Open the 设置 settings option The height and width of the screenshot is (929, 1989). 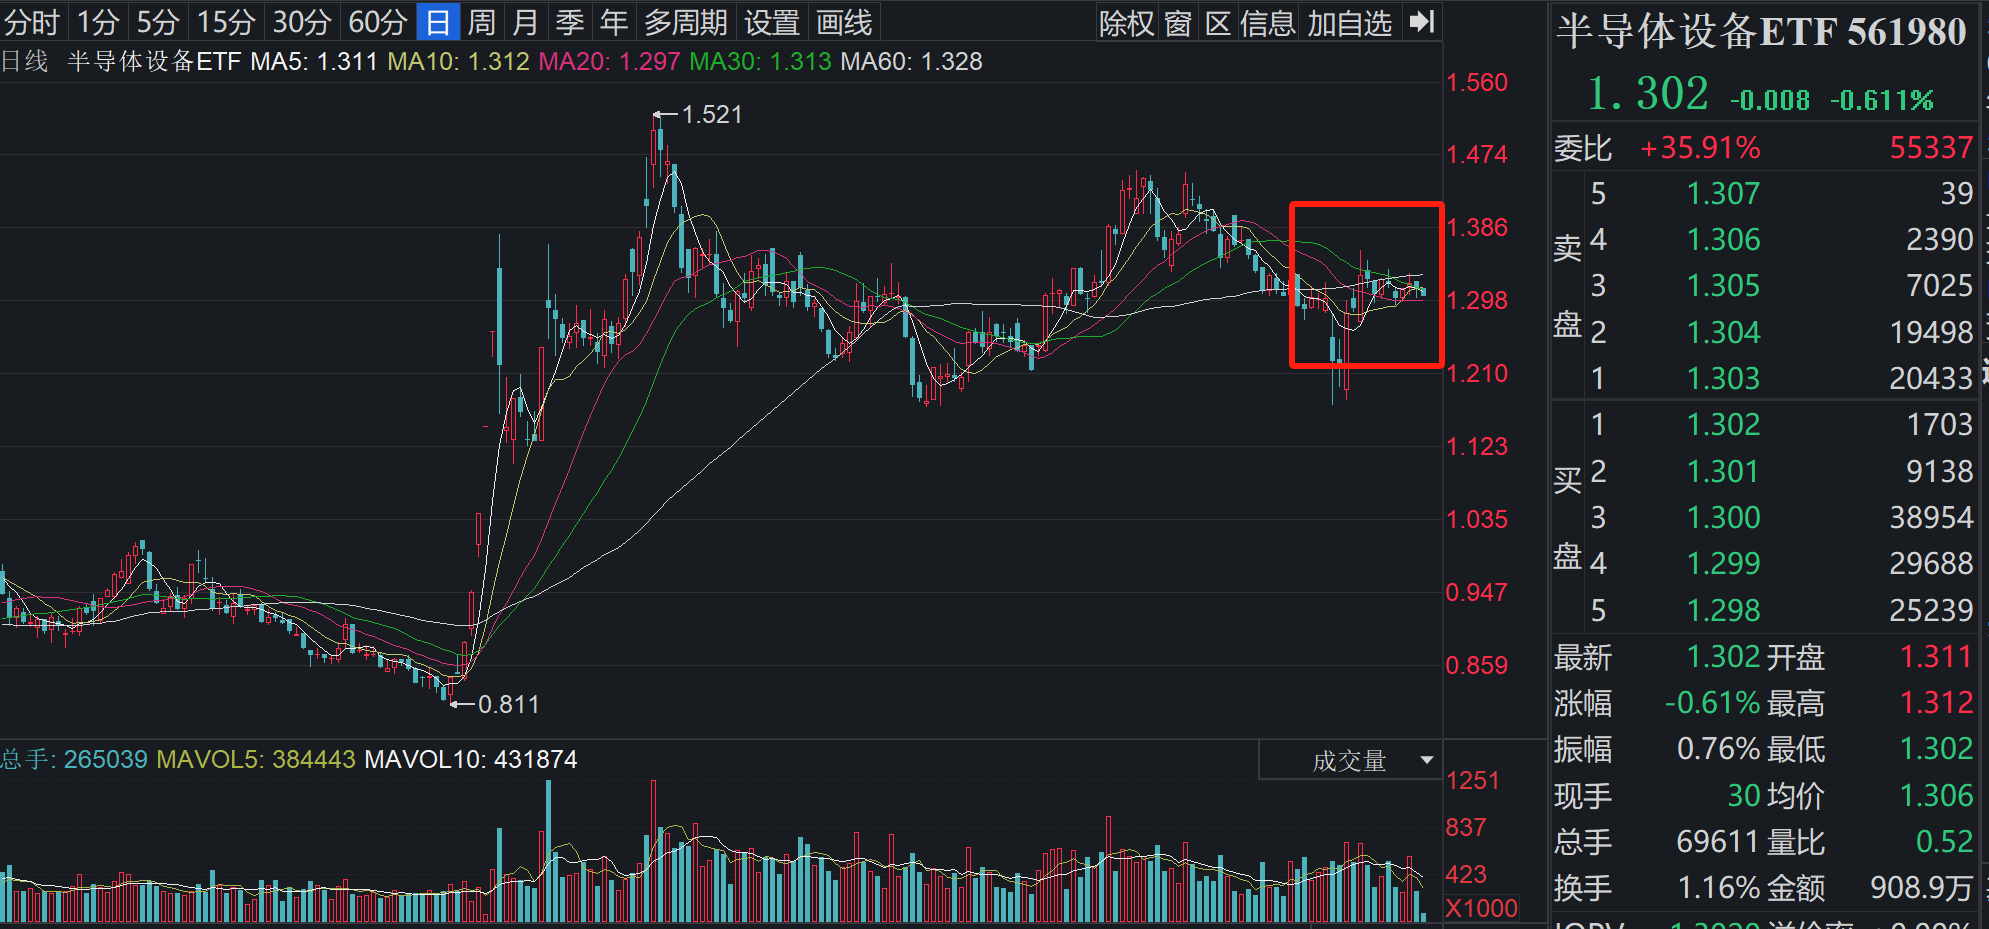point(772,21)
